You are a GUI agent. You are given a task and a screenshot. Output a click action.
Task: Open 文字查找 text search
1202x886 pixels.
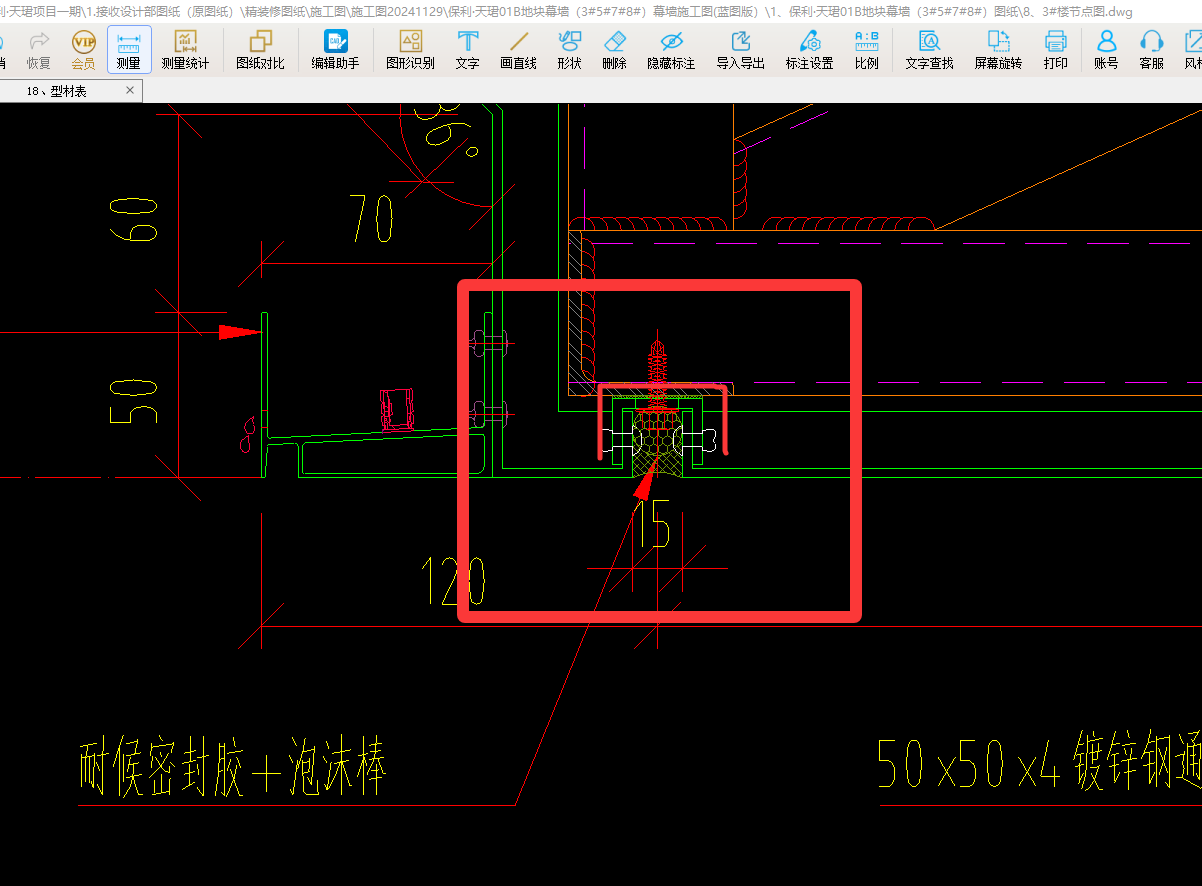tap(929, 50)
